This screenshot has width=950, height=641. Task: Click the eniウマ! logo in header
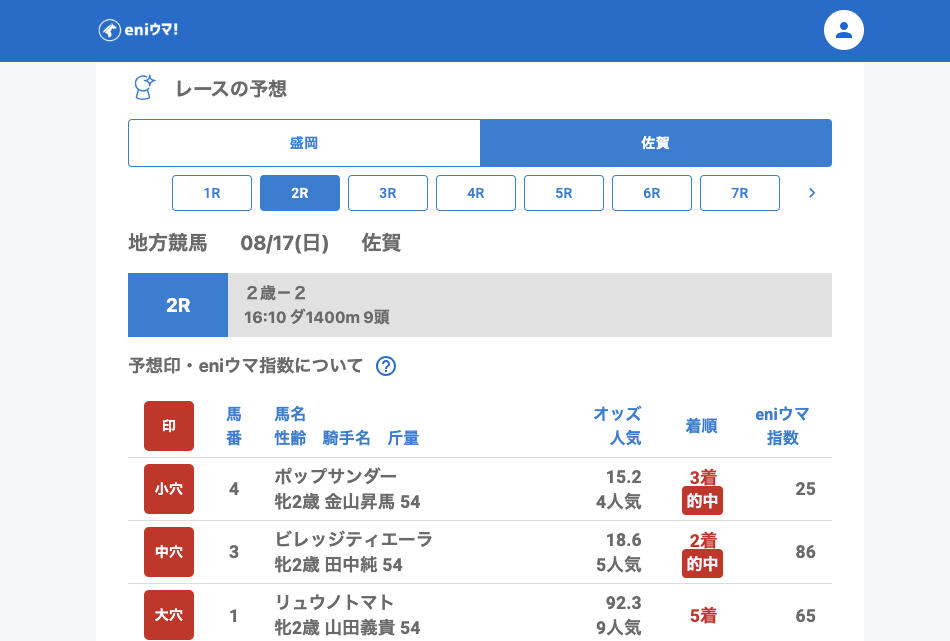tap(138, 30)
